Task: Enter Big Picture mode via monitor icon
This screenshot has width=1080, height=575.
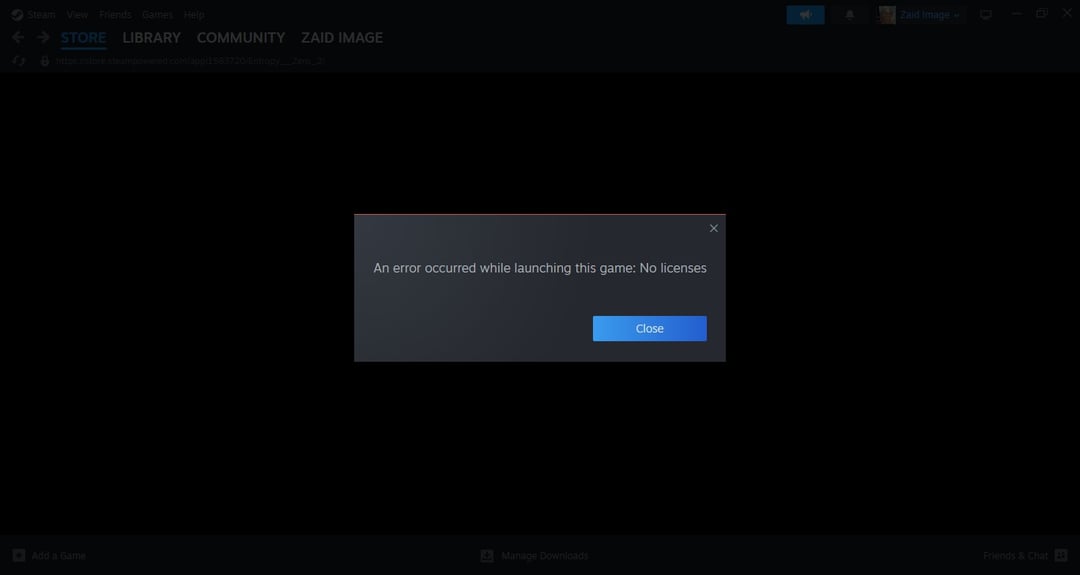Action: [986, 15]
